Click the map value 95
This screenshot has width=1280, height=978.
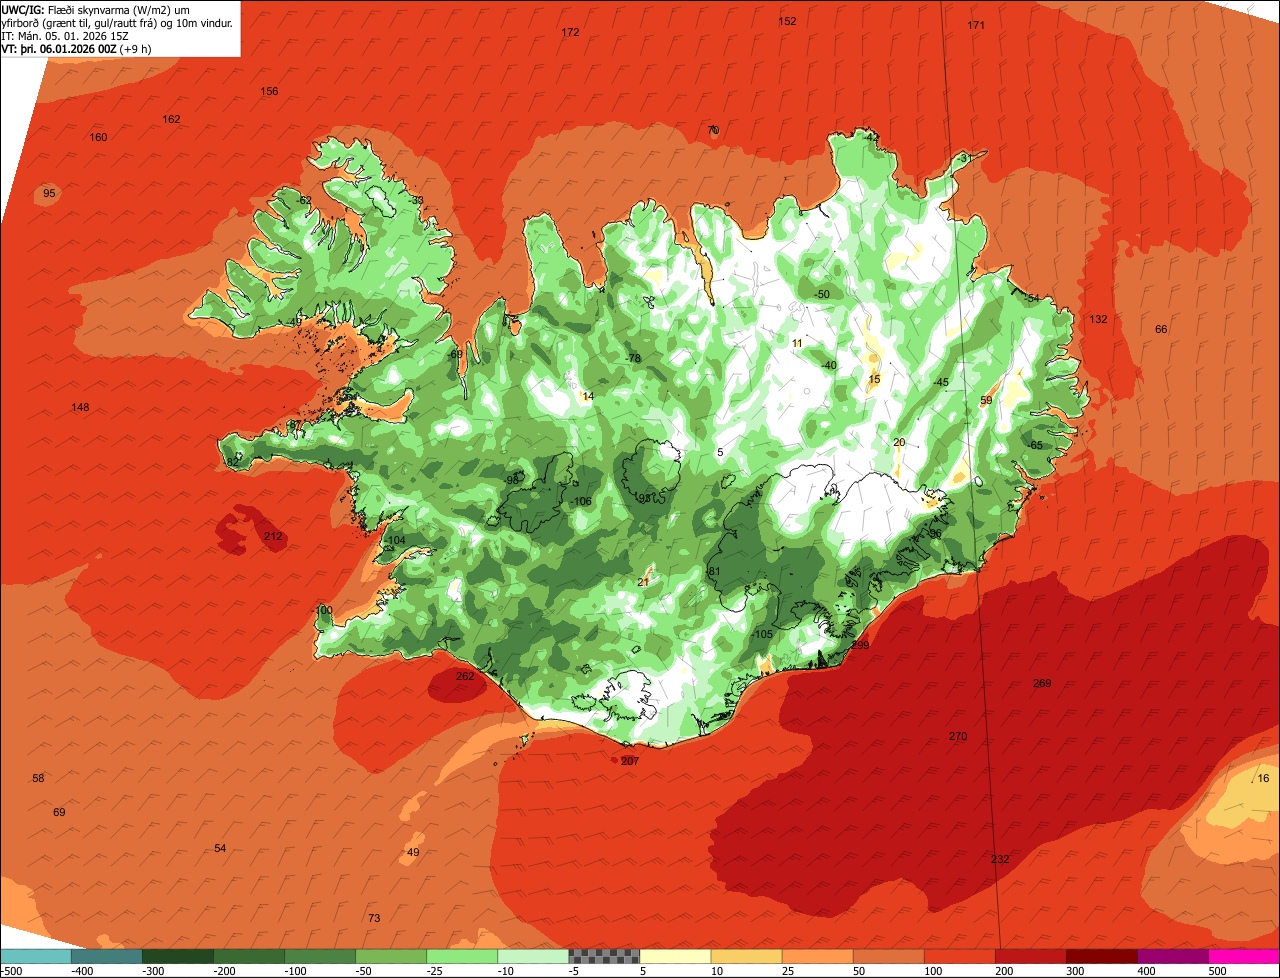[49, 193]
